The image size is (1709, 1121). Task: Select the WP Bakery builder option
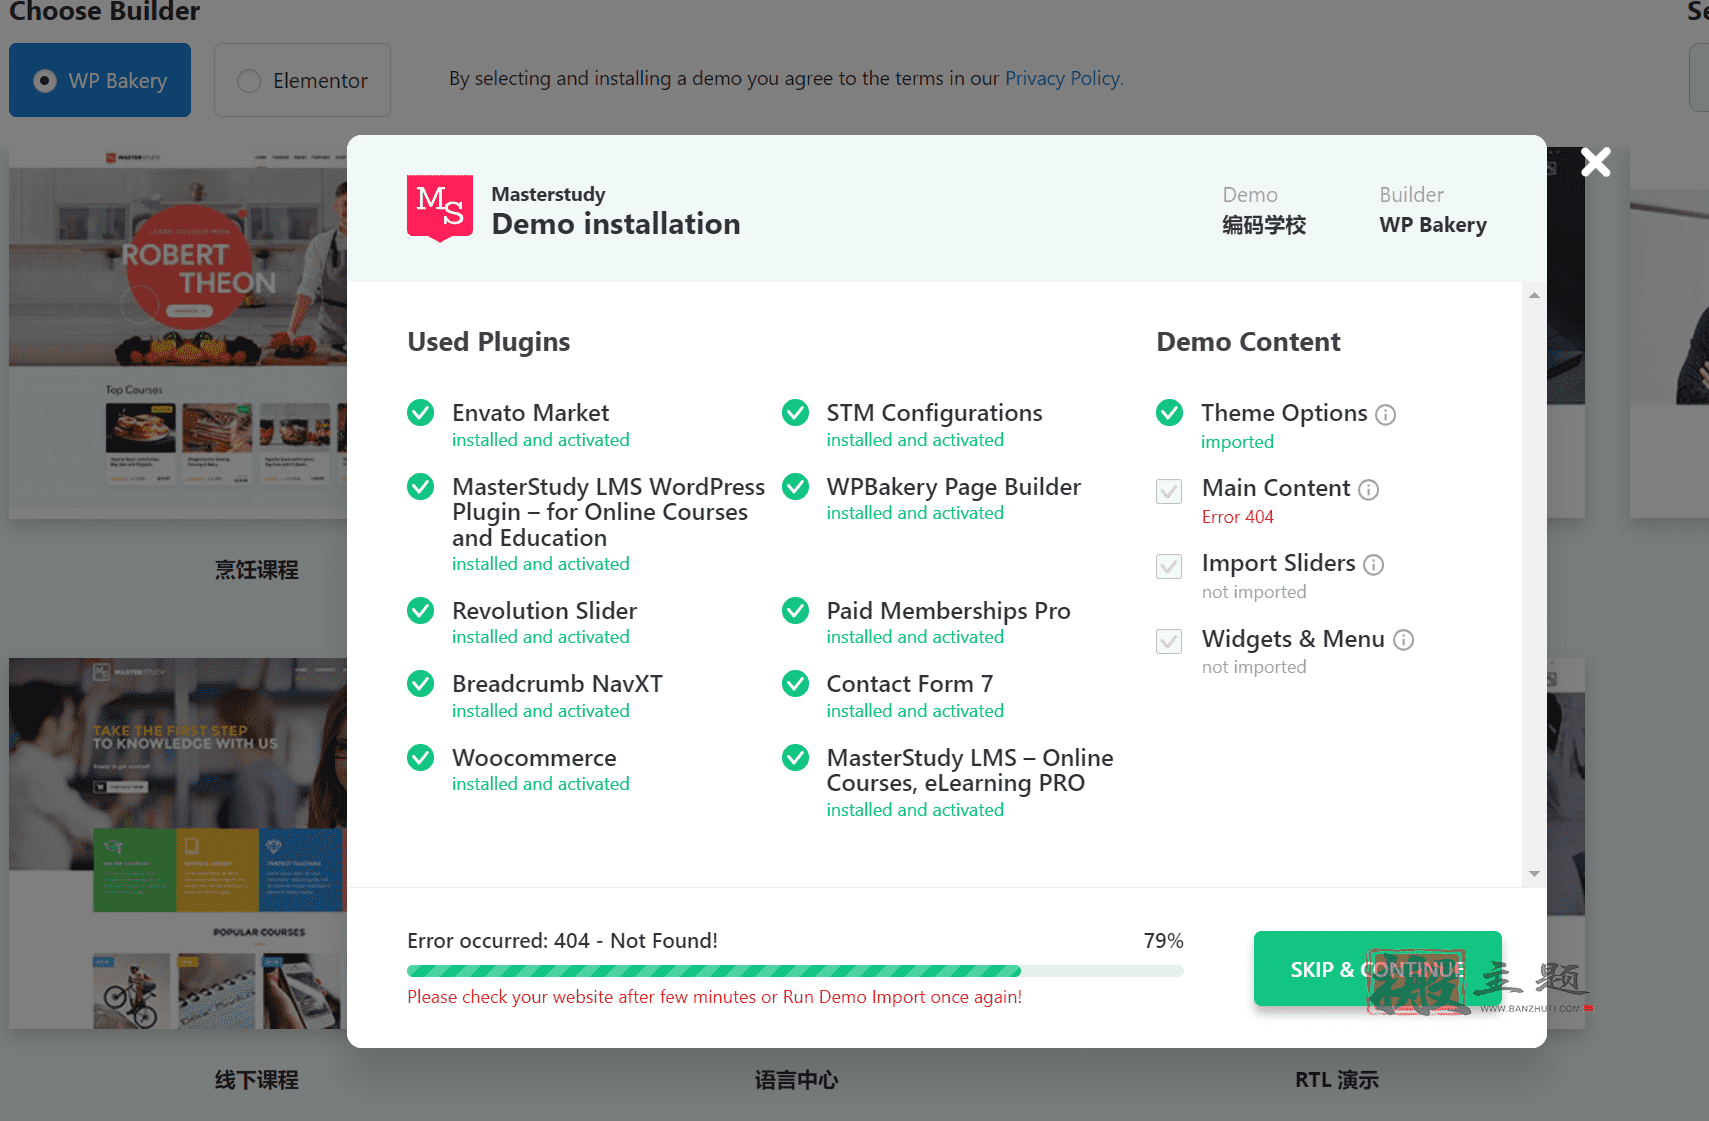coord(100,80)
